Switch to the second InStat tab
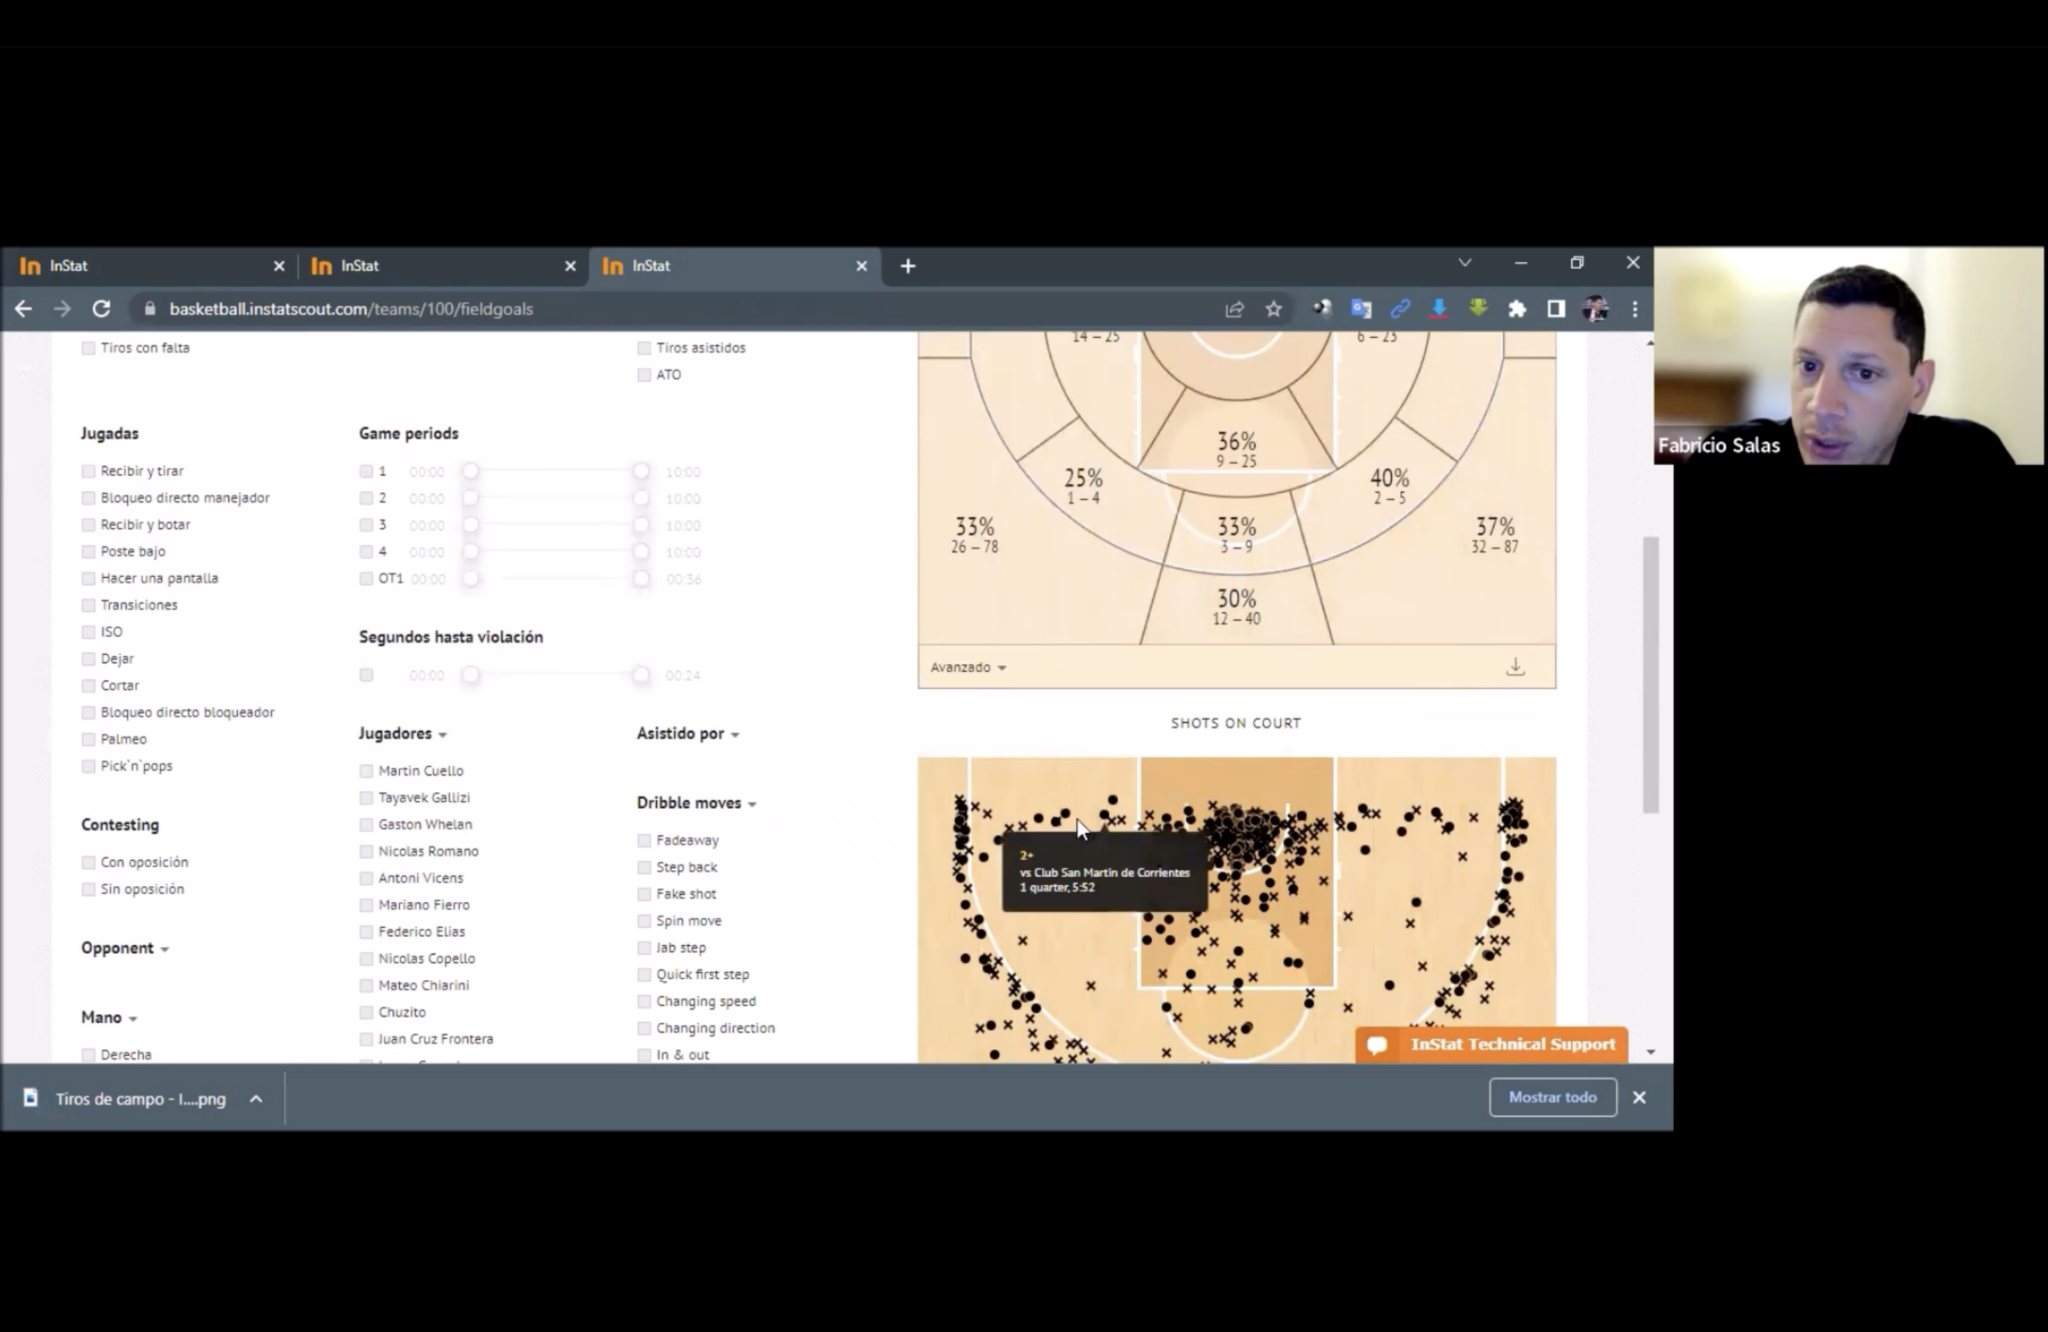 (x=440, y=266)
